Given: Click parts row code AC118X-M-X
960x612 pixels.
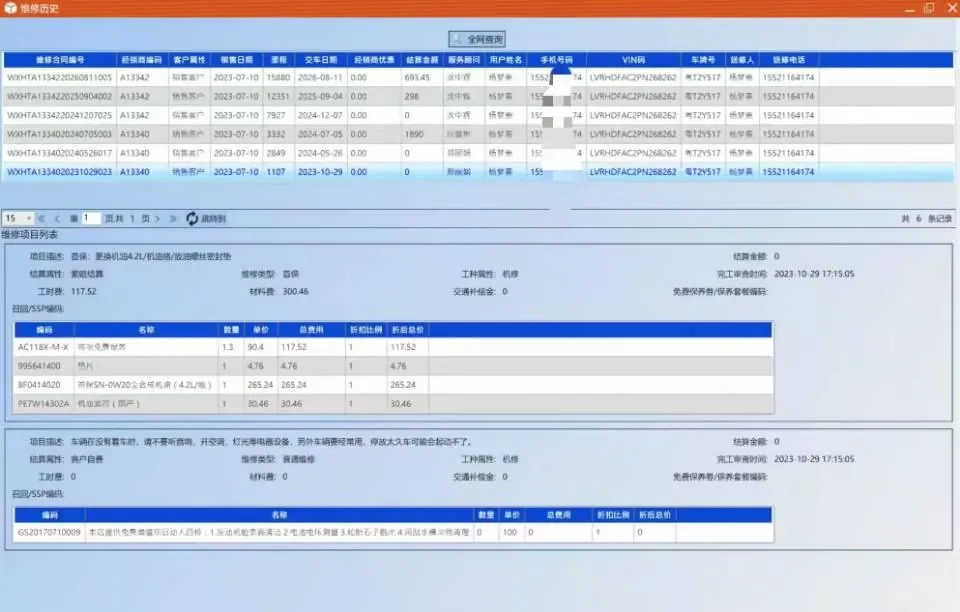Looking at the screenshot, I should click(43, 347).
